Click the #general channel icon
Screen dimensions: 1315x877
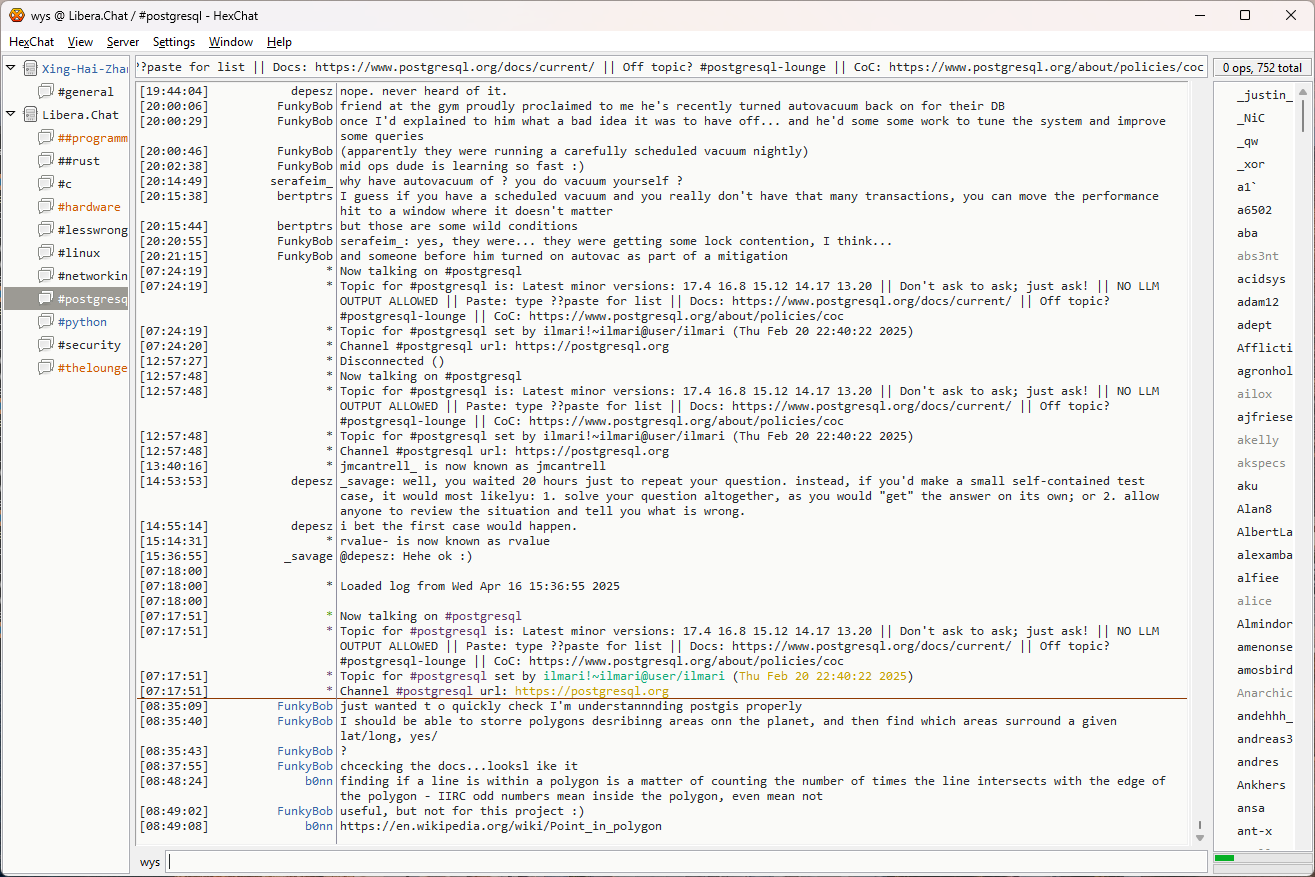click(x=46, y=92)
